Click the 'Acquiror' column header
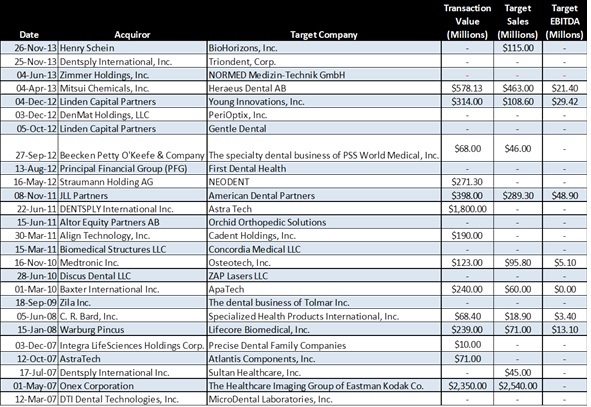Viewport: 591px width, 407px height. [132, 35]
